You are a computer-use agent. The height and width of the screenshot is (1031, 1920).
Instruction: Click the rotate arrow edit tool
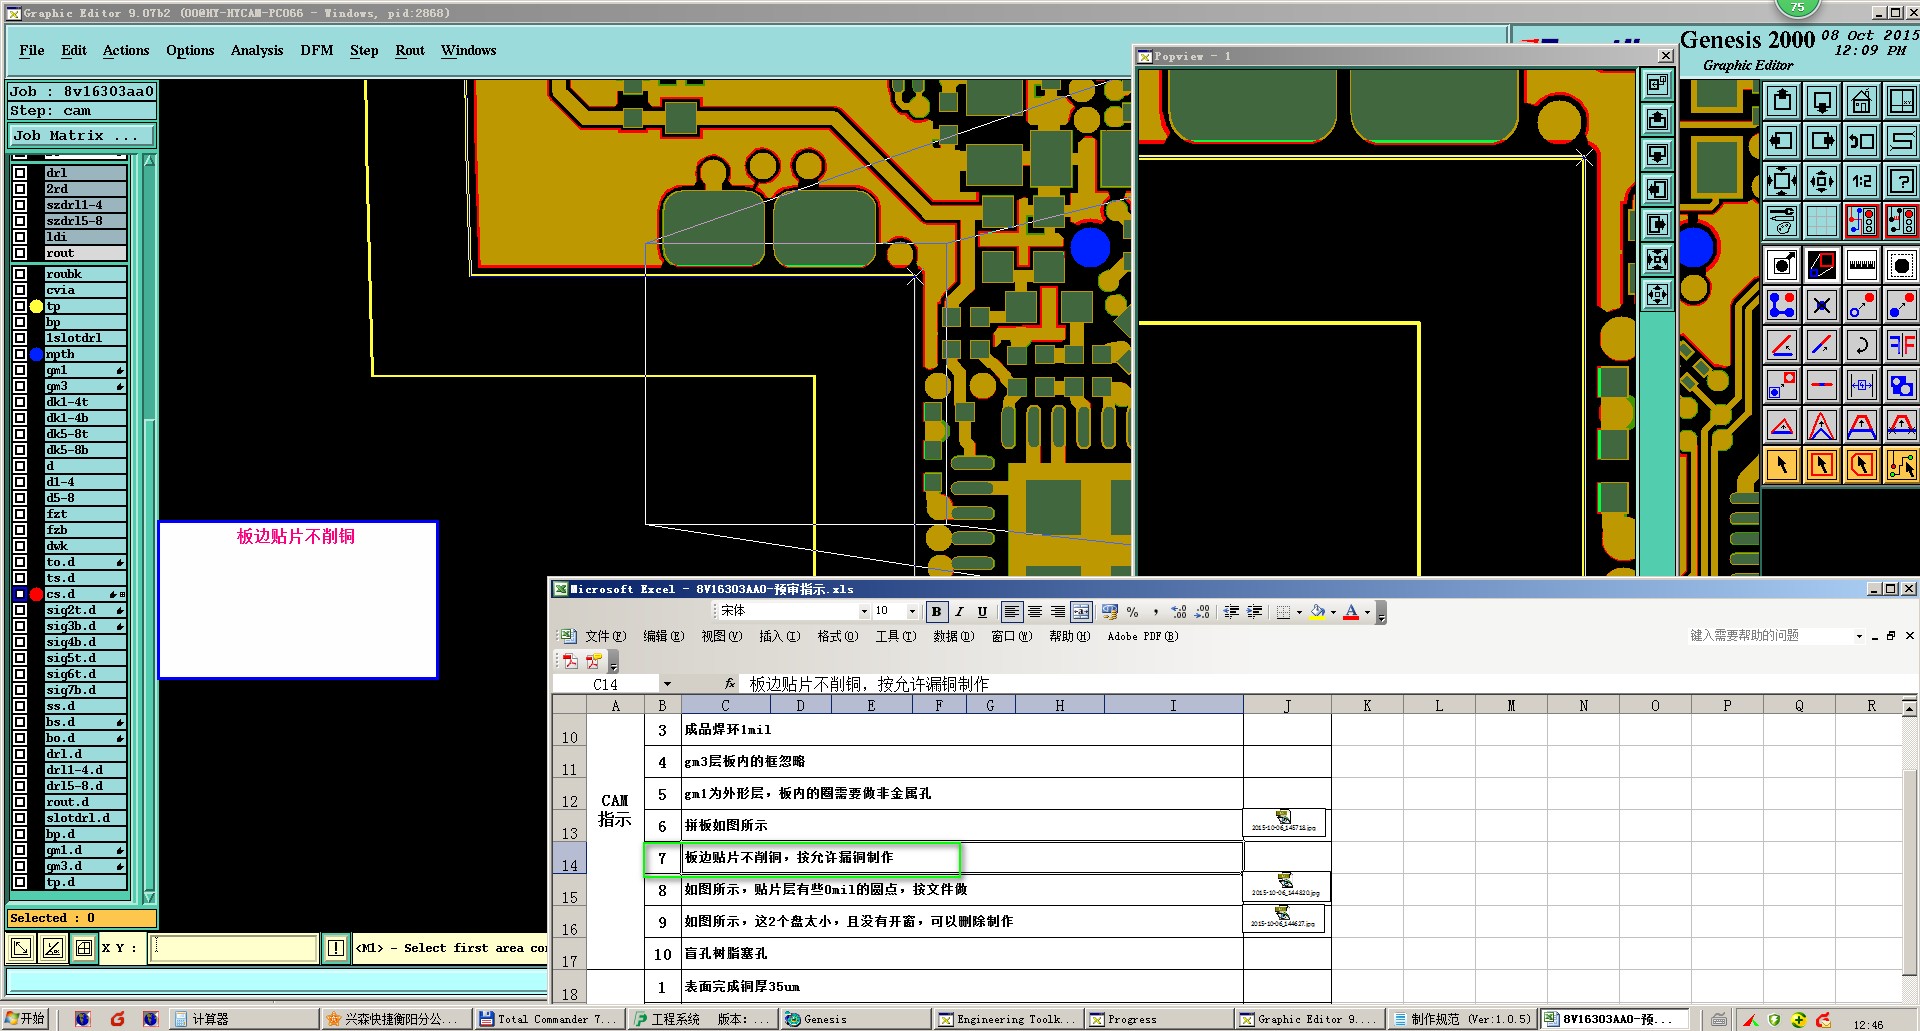point(1861,346)
